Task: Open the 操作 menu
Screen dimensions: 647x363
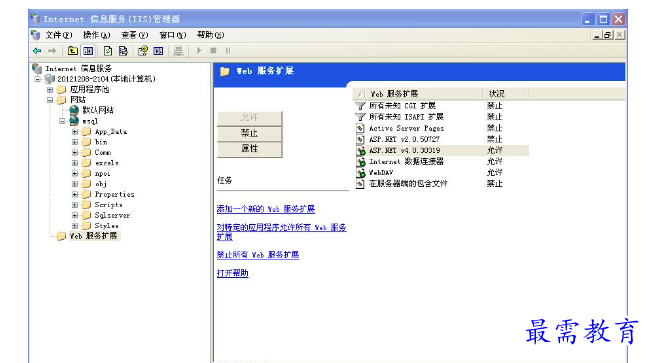Action: pos(97,35)
